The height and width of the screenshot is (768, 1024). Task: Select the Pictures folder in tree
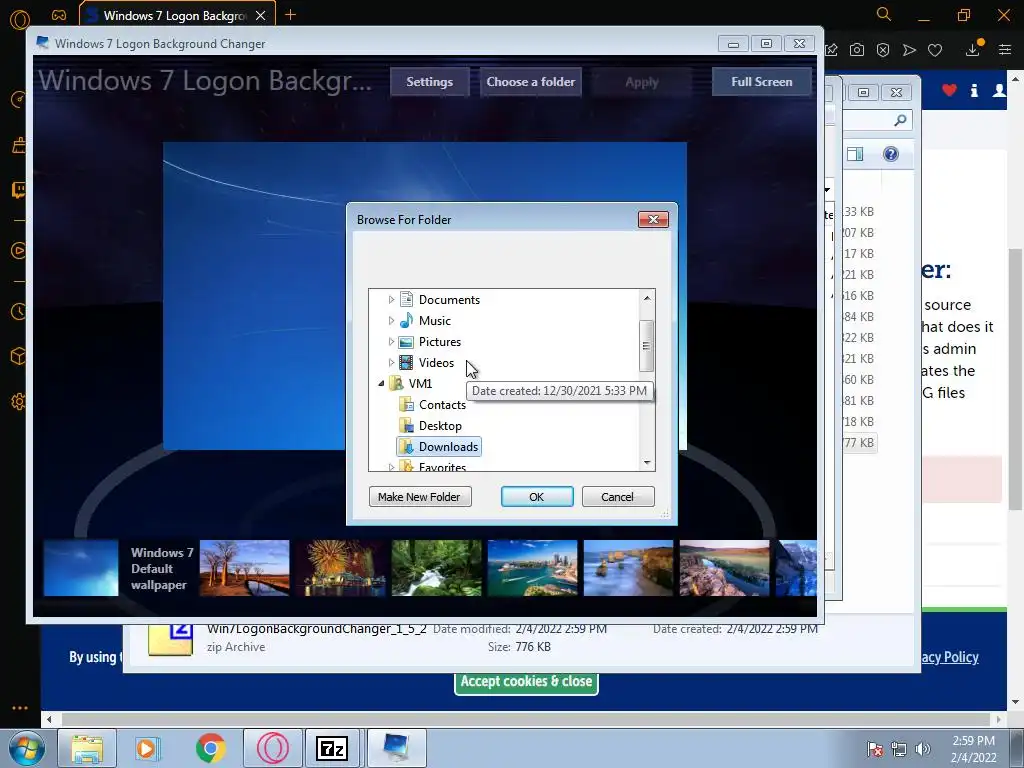point(440,342)
